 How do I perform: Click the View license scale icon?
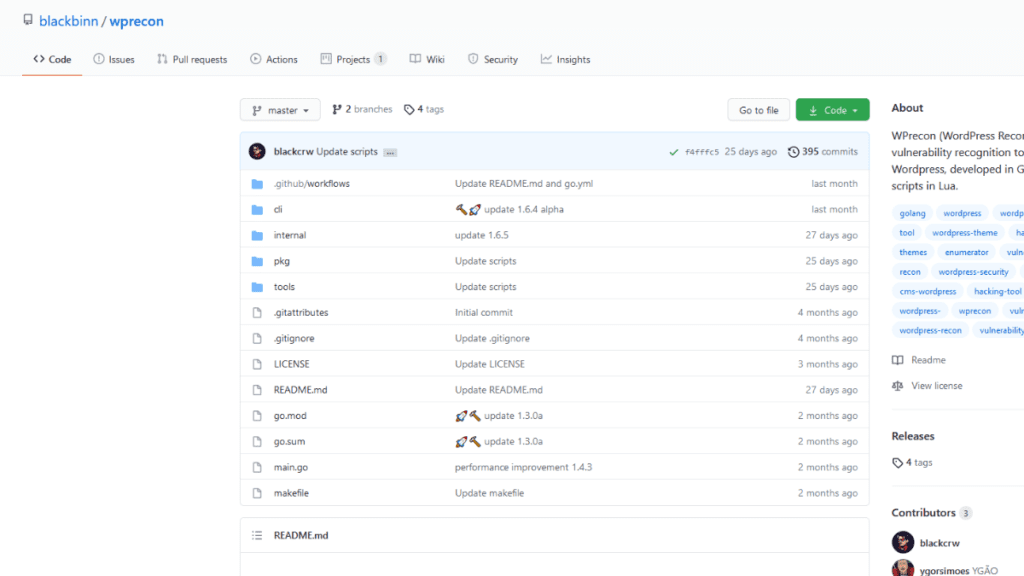coord(898,386)
